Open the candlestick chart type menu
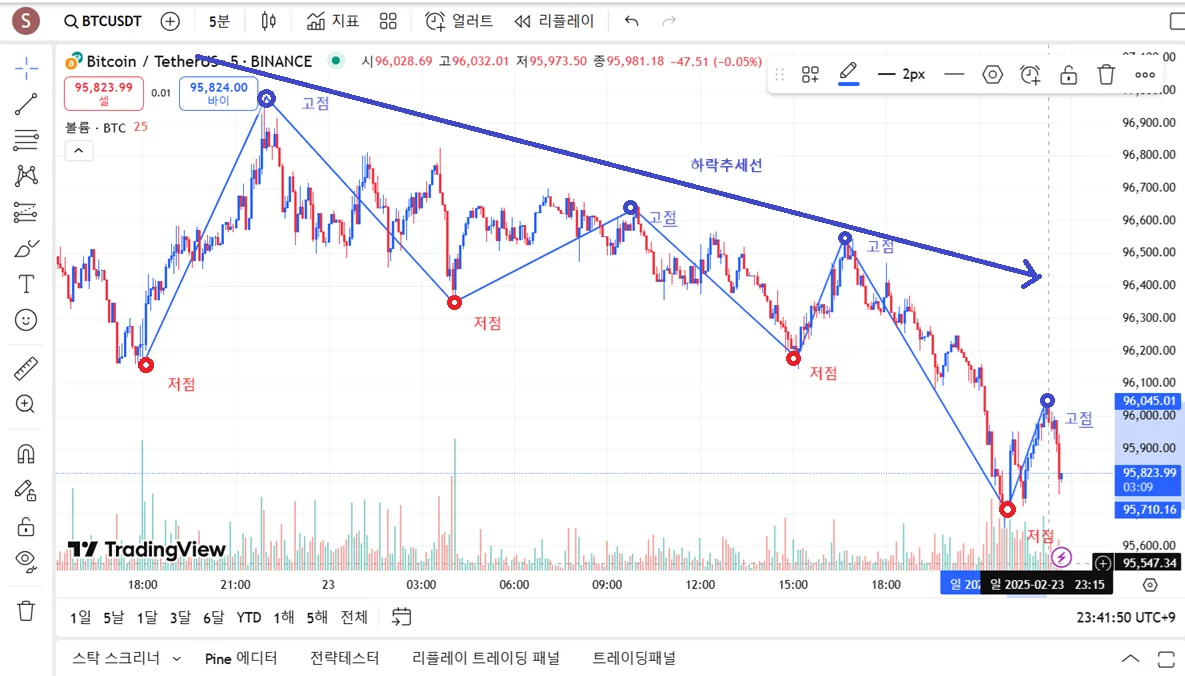The height and width of the screenshot is (676, 1185). tap(268, 21)
